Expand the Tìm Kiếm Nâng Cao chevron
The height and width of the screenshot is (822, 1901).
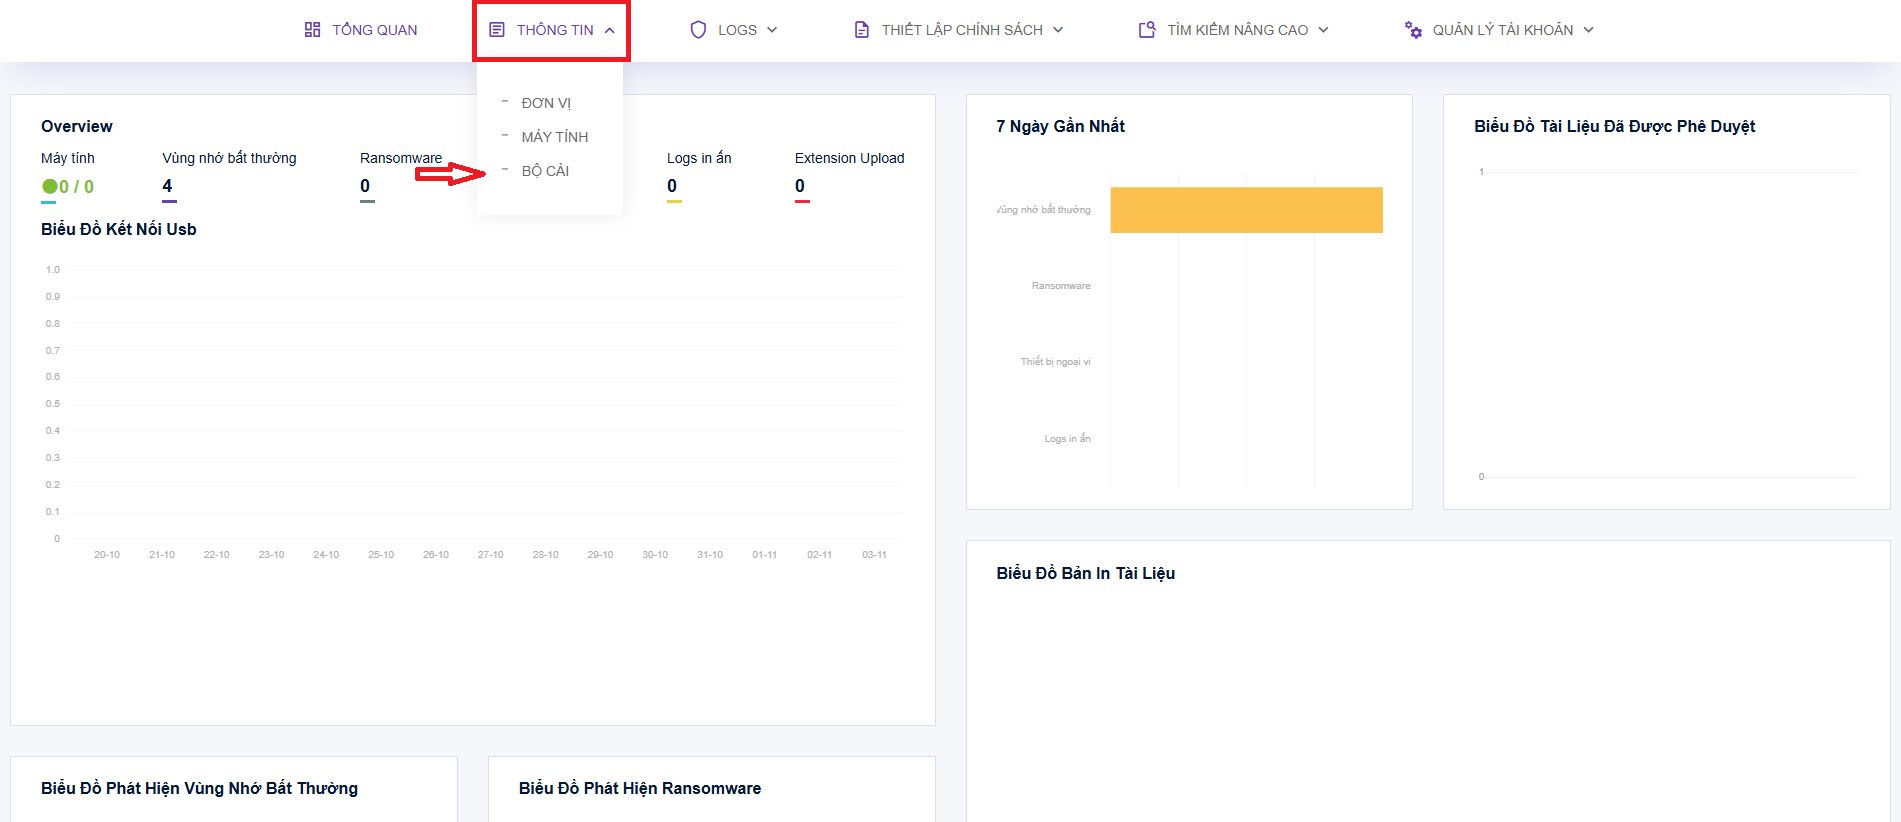coord(1323,30)
